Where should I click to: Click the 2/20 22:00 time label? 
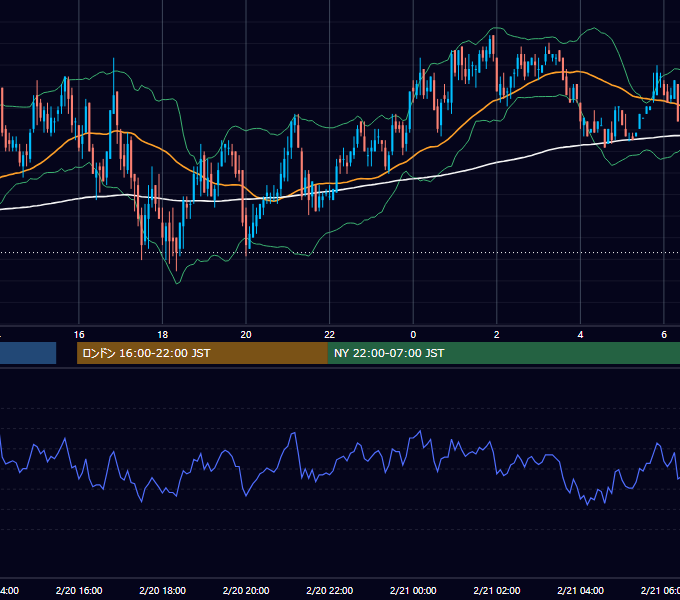330,590
